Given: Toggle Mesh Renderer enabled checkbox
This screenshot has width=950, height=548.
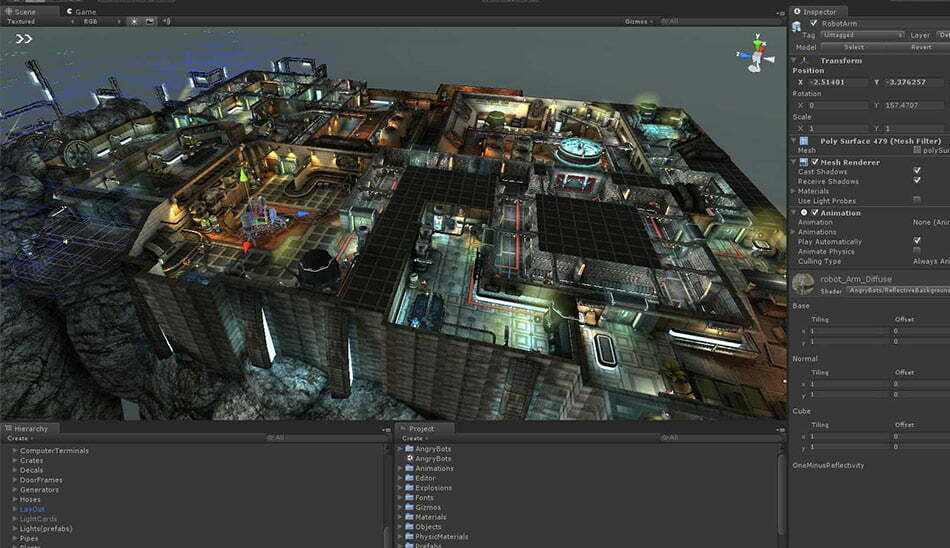Looking at the screenshot, I should click(x=815, y=162).
